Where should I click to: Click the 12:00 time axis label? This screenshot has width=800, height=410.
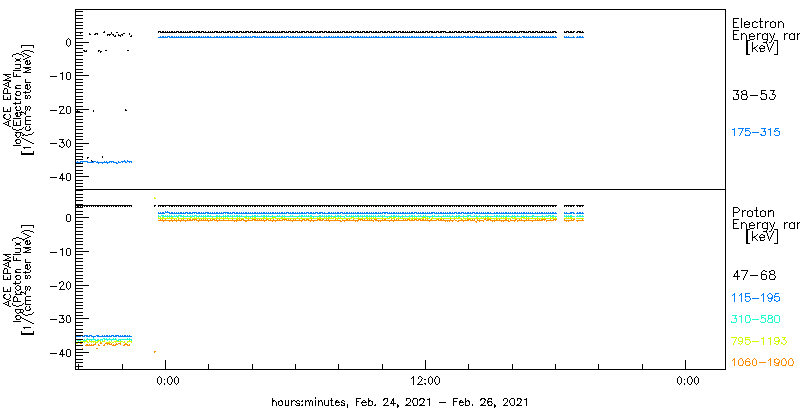pos(426,381)
